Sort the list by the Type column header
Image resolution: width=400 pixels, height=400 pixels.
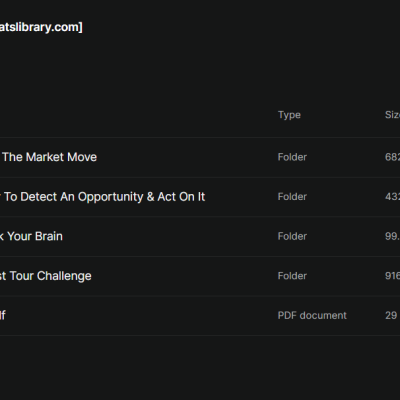click(x=289, y=115)
